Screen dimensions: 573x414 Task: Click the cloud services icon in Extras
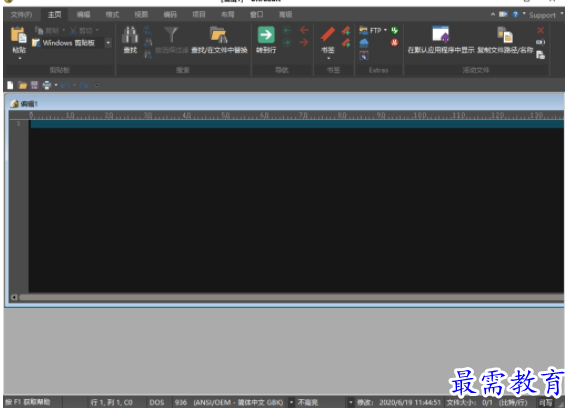(x=364, y=43)
